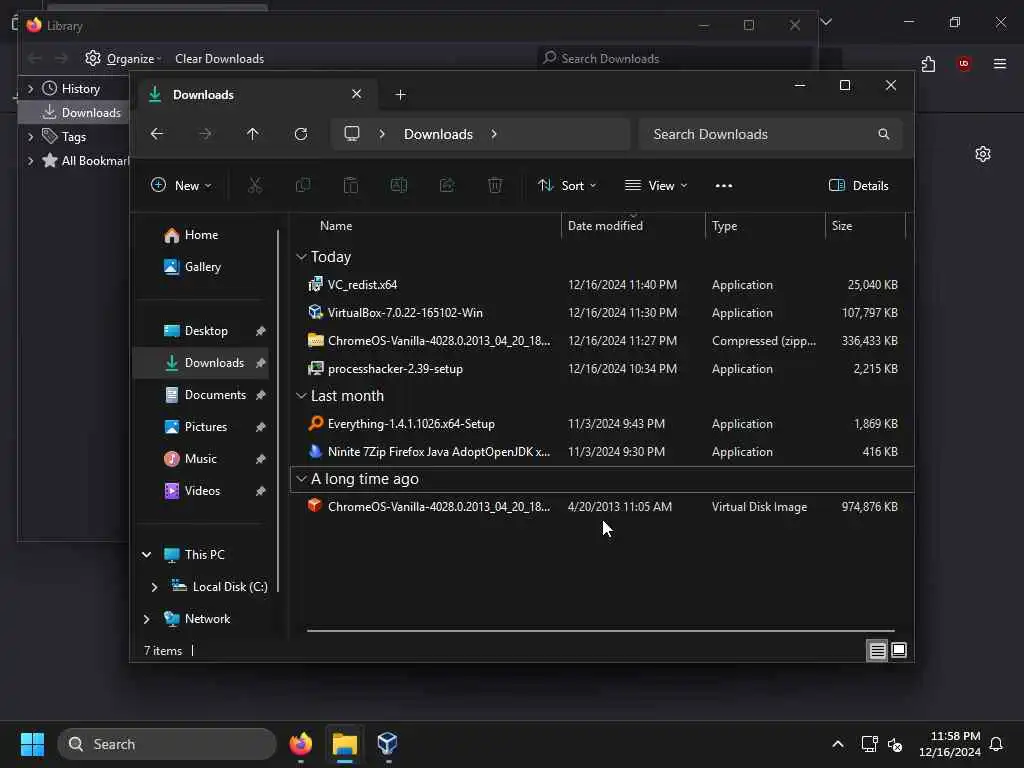Screen dimensions: 1024x768
Task: Close the Downloads Explorer tab
Action: (357, 94)
